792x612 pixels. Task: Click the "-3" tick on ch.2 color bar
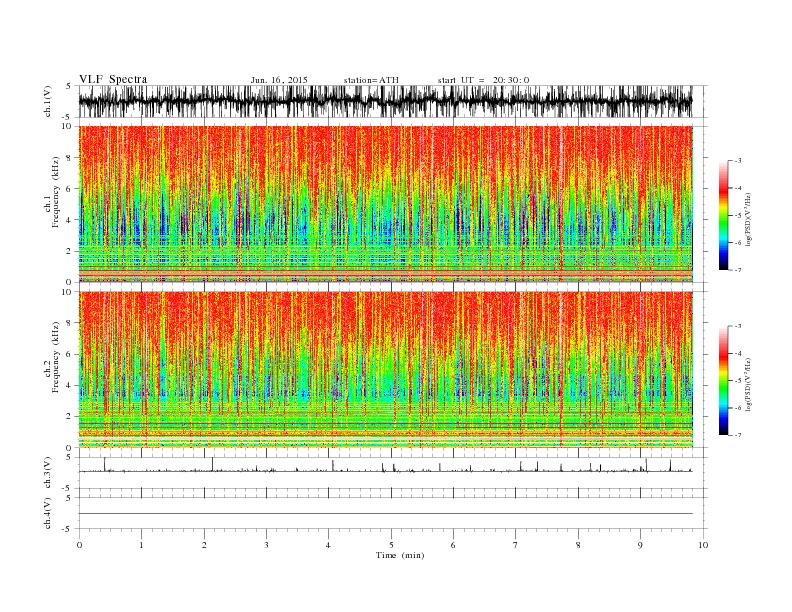click(x=738, y=326)
